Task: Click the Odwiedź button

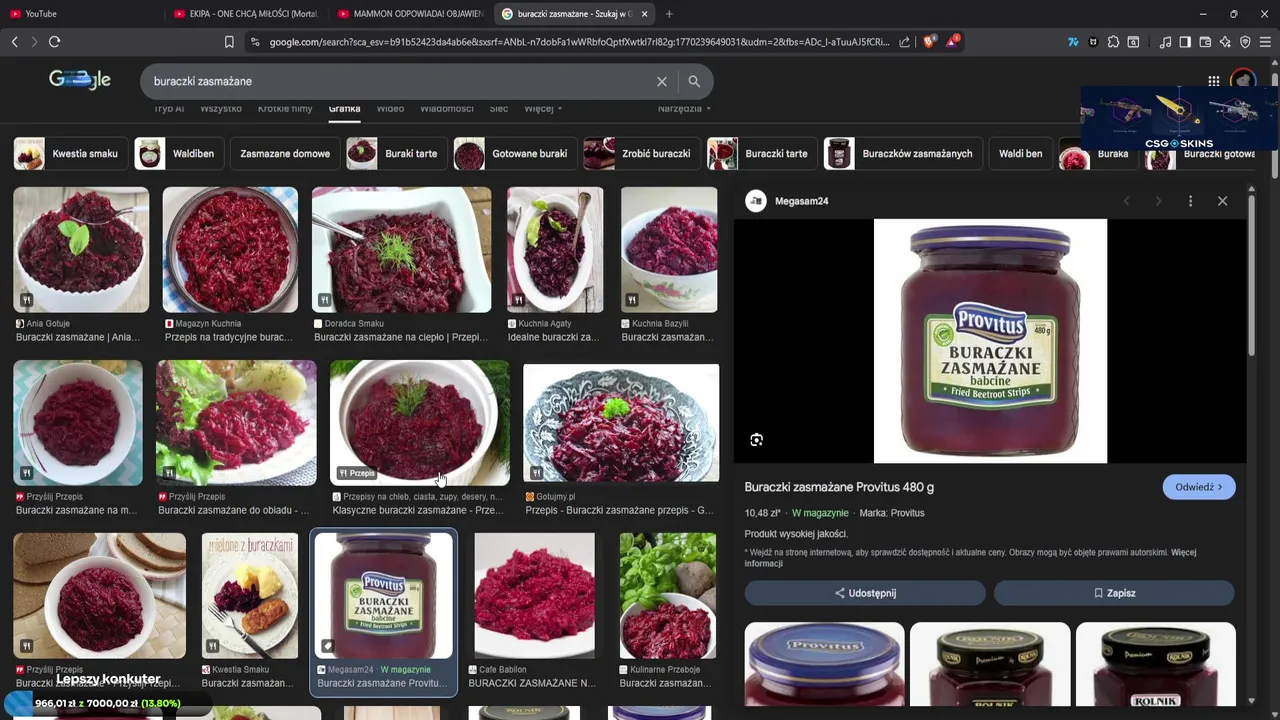Action: pos(1199,487)
